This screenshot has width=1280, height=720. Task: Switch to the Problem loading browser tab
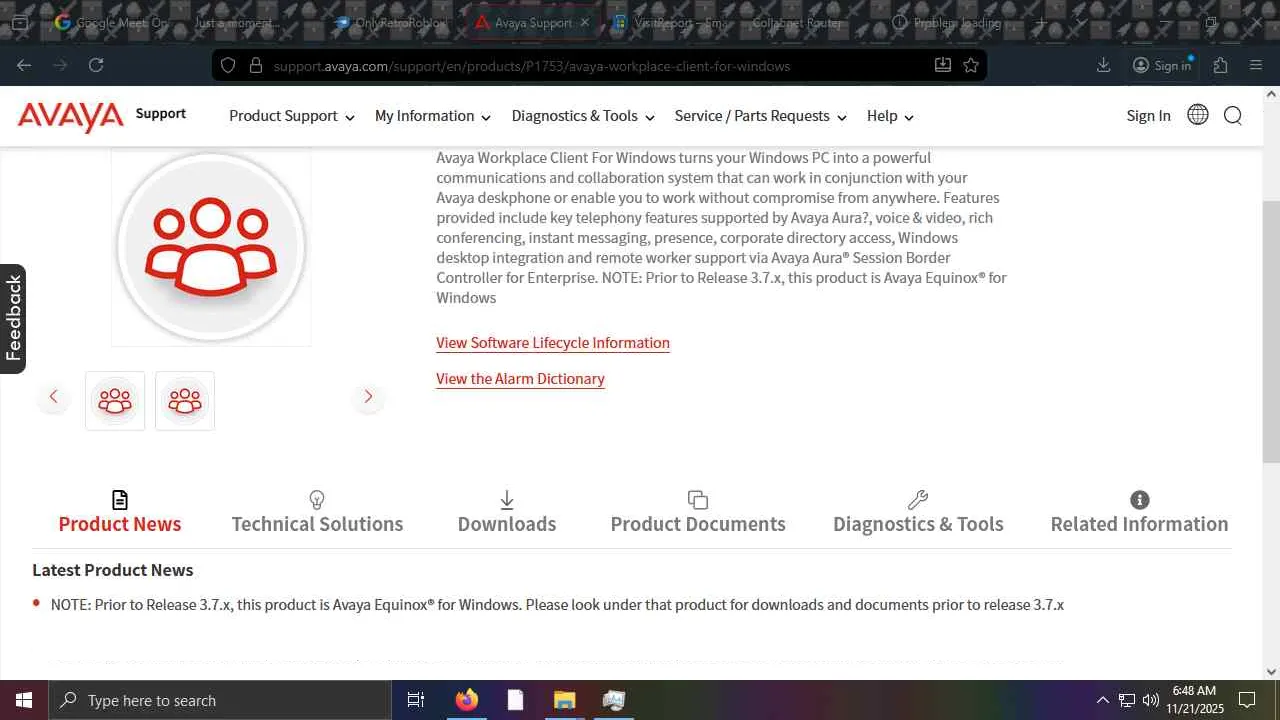(x=947, y=22)
